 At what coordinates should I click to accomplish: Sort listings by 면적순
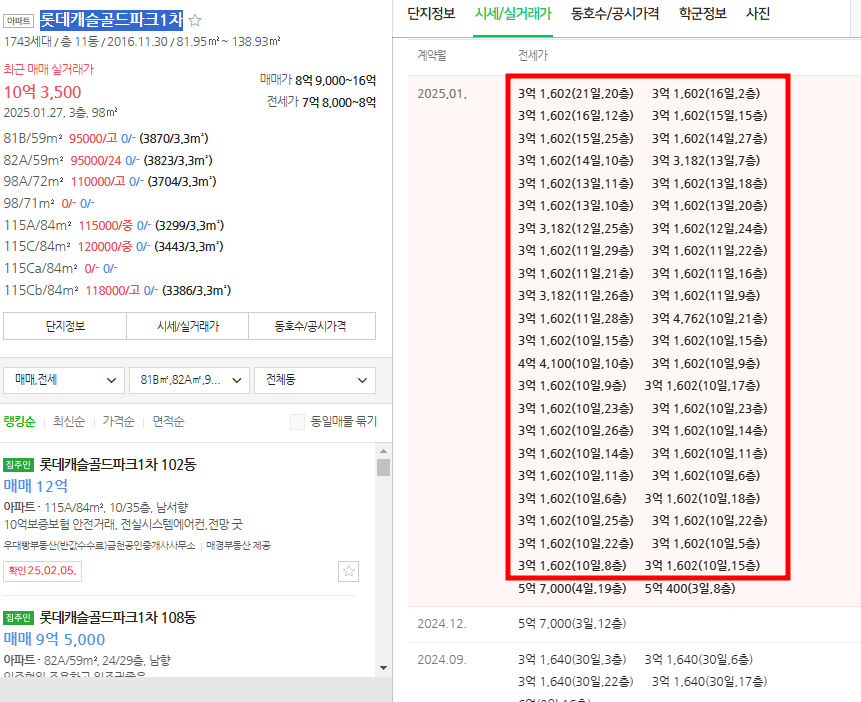pos(168,421)
